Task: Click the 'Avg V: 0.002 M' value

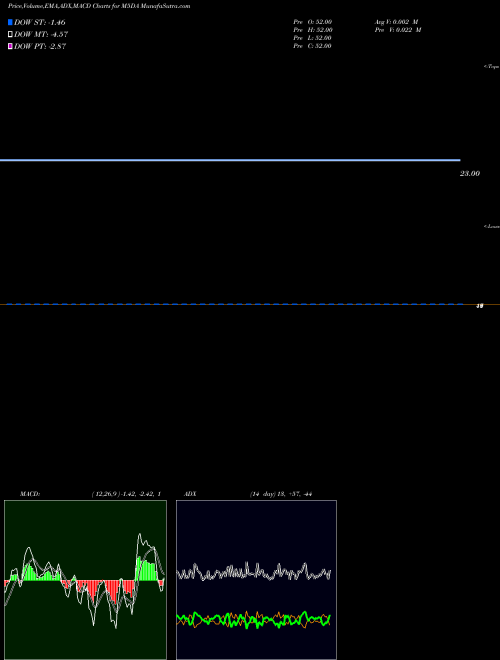Action: coord(396,22)
